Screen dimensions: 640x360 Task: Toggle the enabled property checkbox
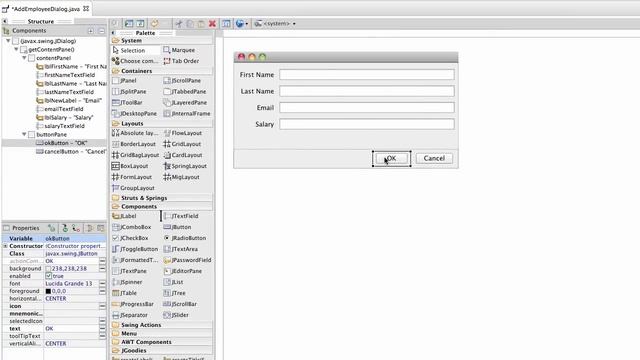click(49, 276)
